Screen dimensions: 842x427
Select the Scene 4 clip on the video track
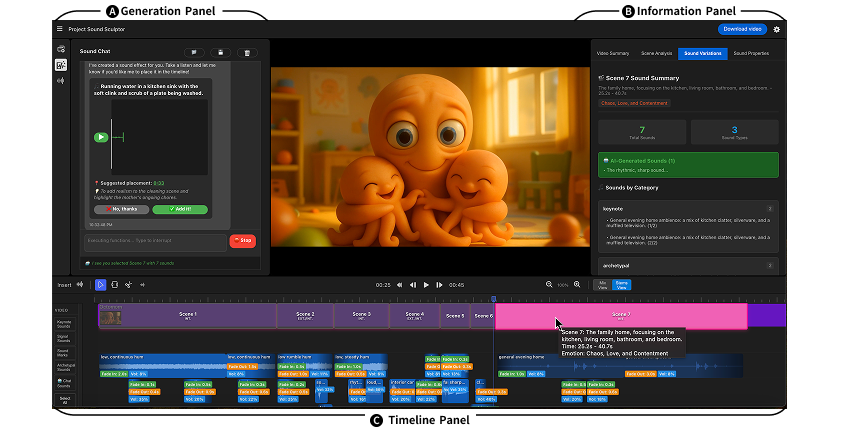tap(415, 316)
